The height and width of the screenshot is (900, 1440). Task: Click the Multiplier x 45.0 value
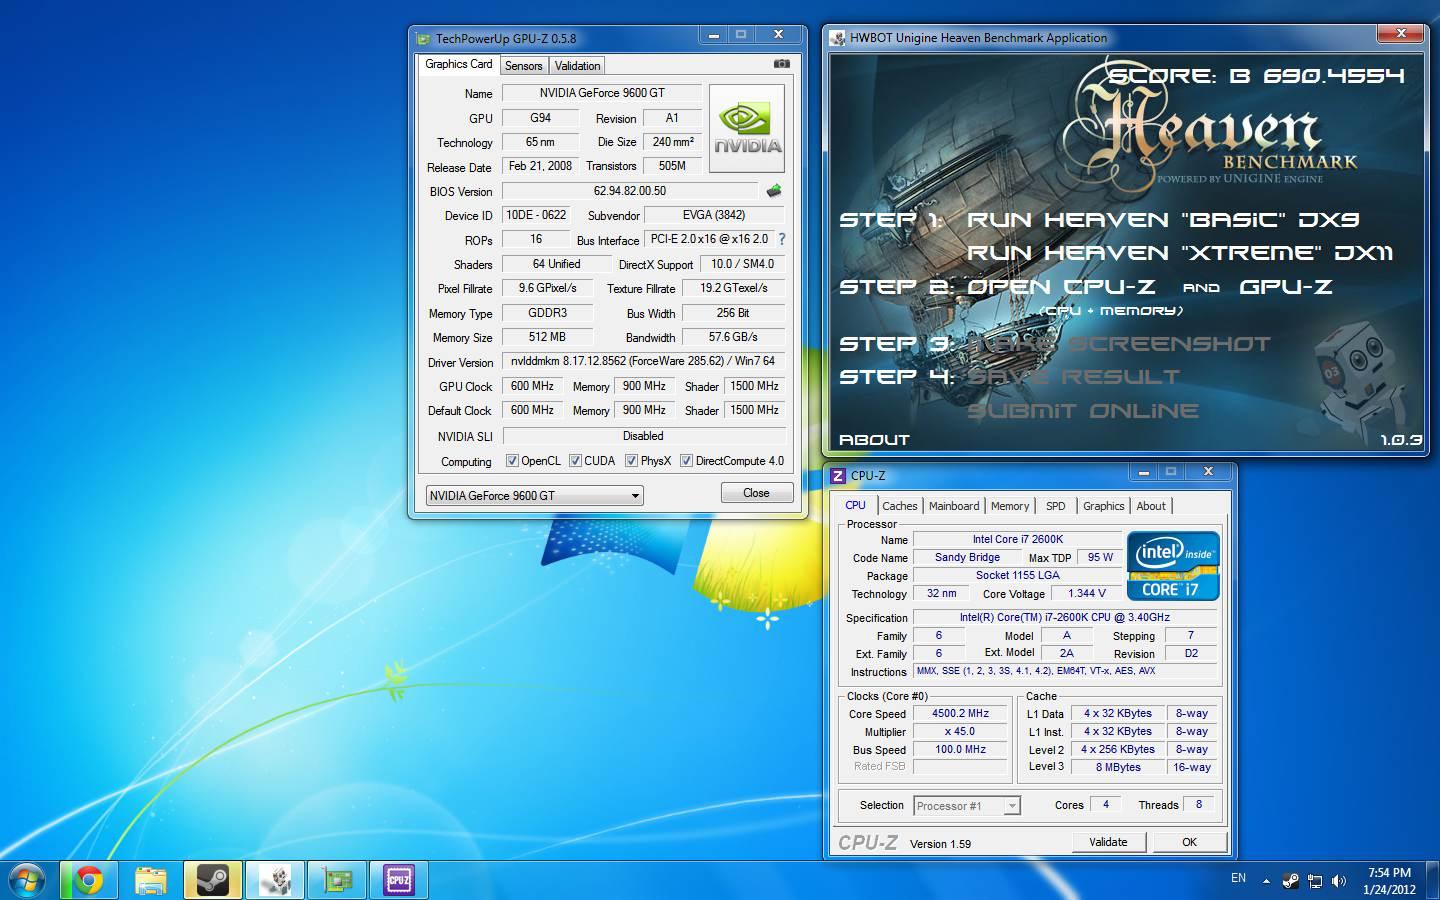pyautogui.click(x=960, y=732)
